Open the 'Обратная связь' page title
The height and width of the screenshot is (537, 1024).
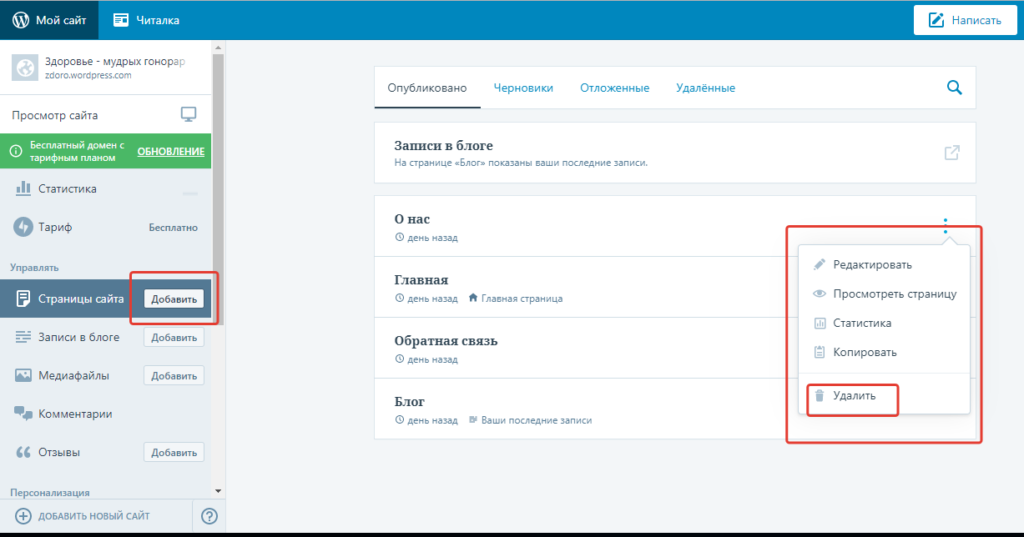click(445, 340)
